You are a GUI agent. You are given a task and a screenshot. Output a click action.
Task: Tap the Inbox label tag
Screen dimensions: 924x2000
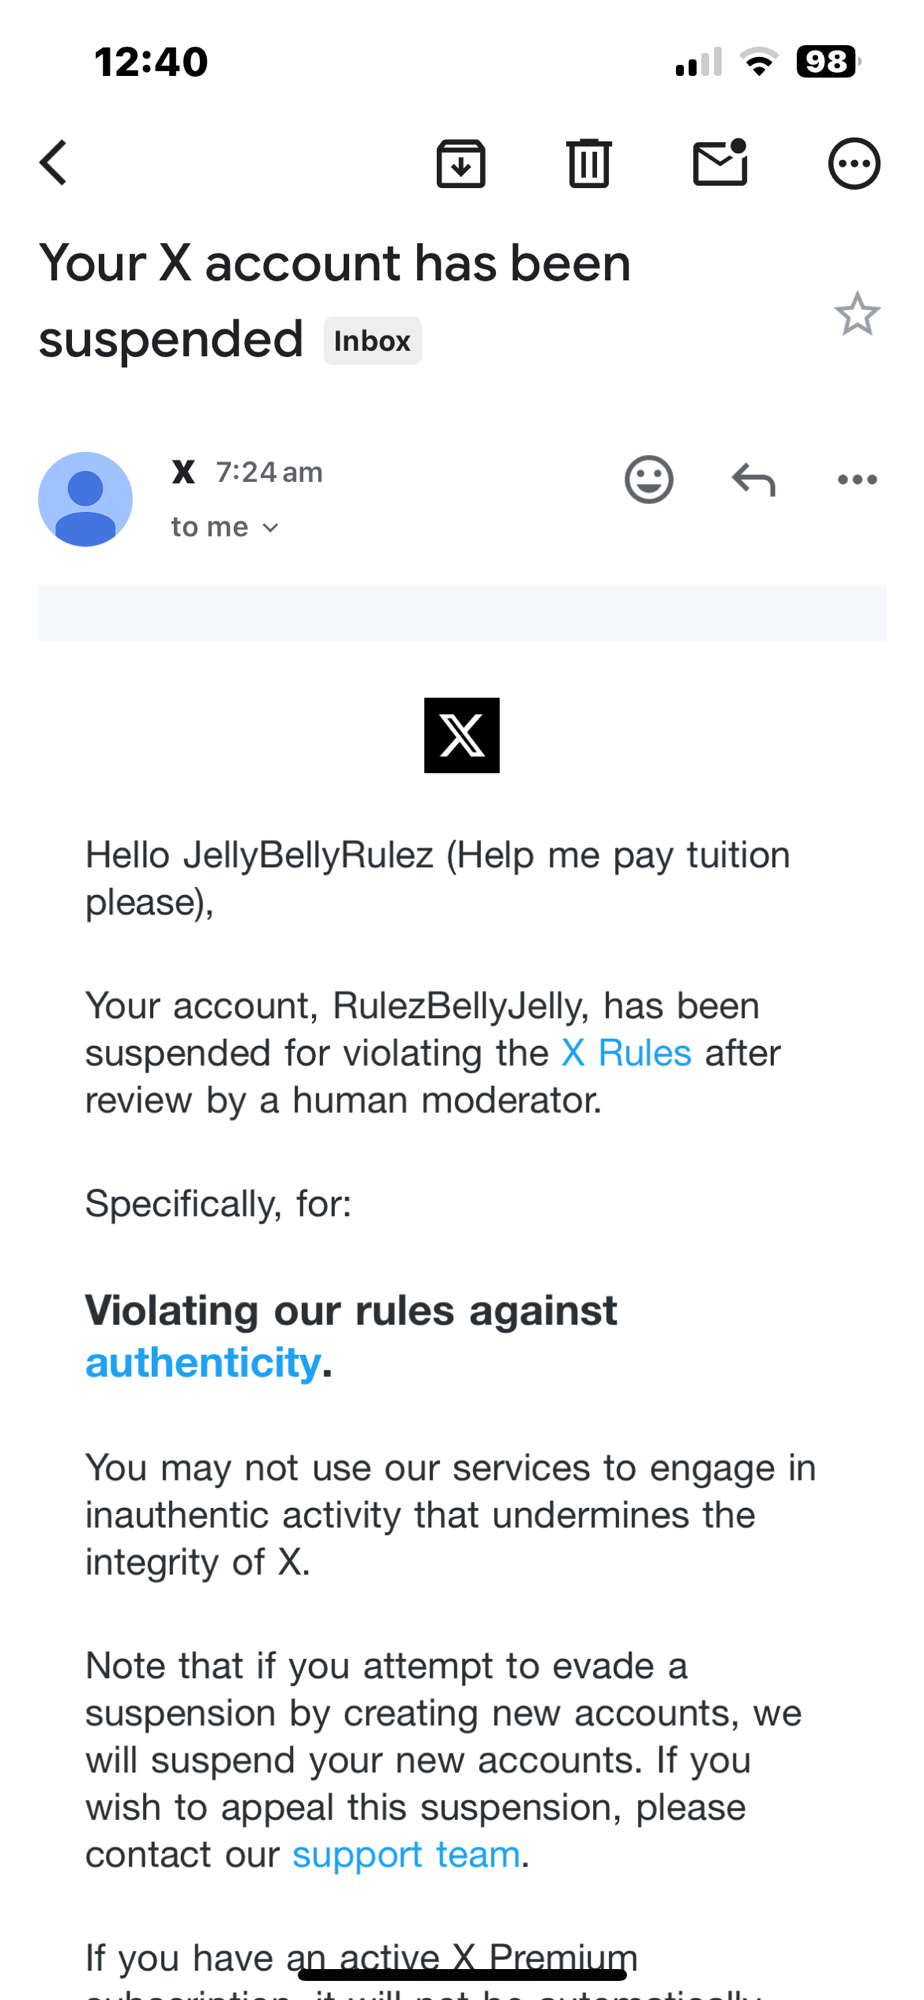pyautogui.click(x=372, y=341)
